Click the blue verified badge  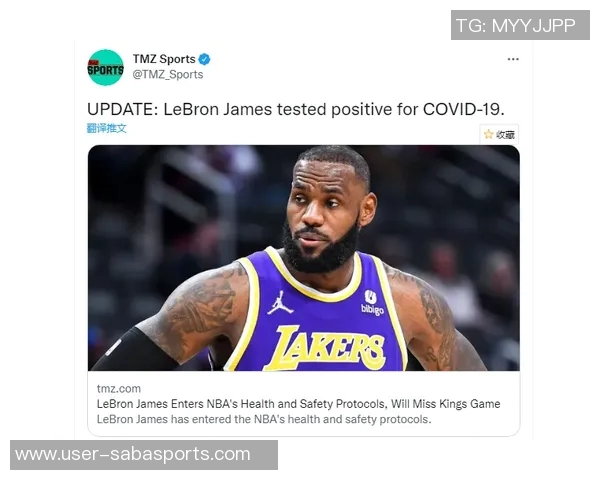[204, 59]
